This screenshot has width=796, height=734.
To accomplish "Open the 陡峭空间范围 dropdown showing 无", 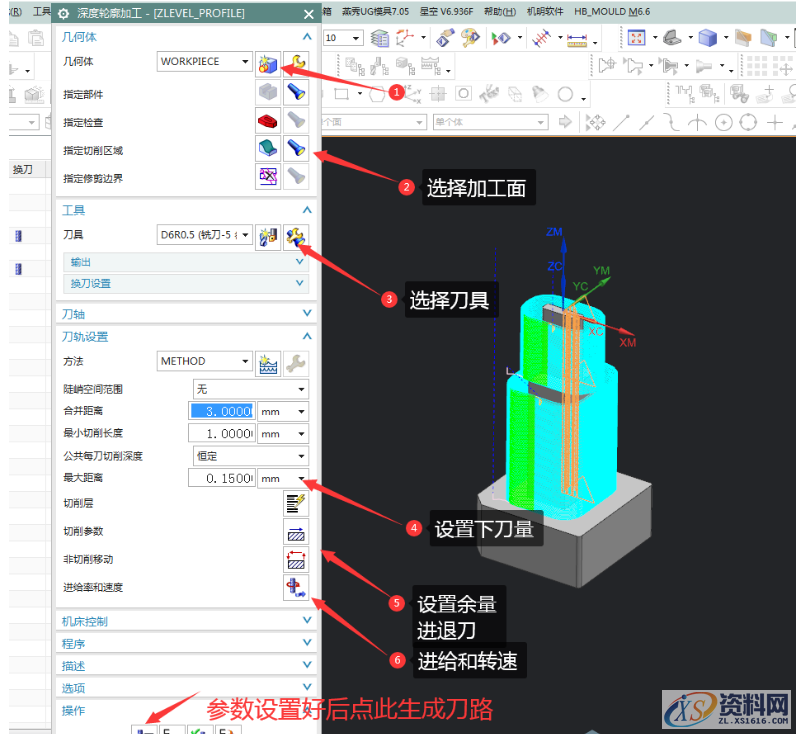I will tap(251, 389).
